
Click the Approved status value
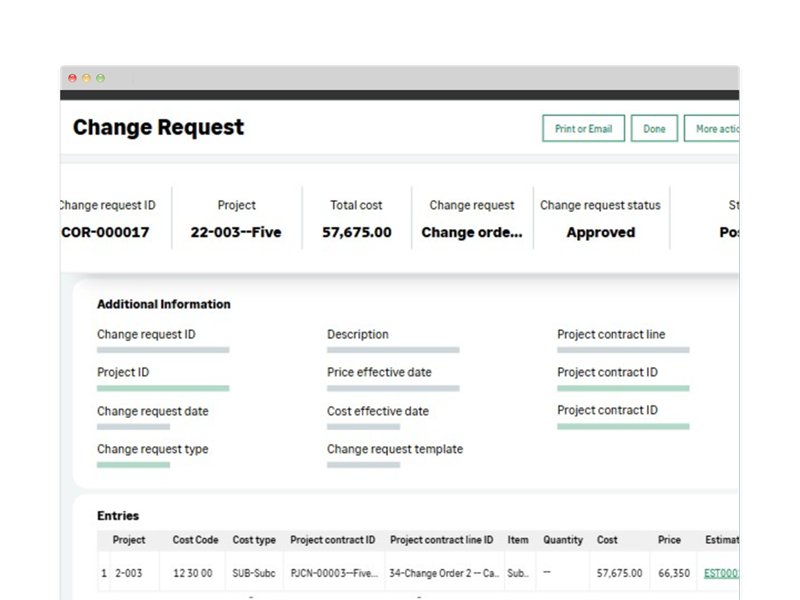[x=601, y=232]
